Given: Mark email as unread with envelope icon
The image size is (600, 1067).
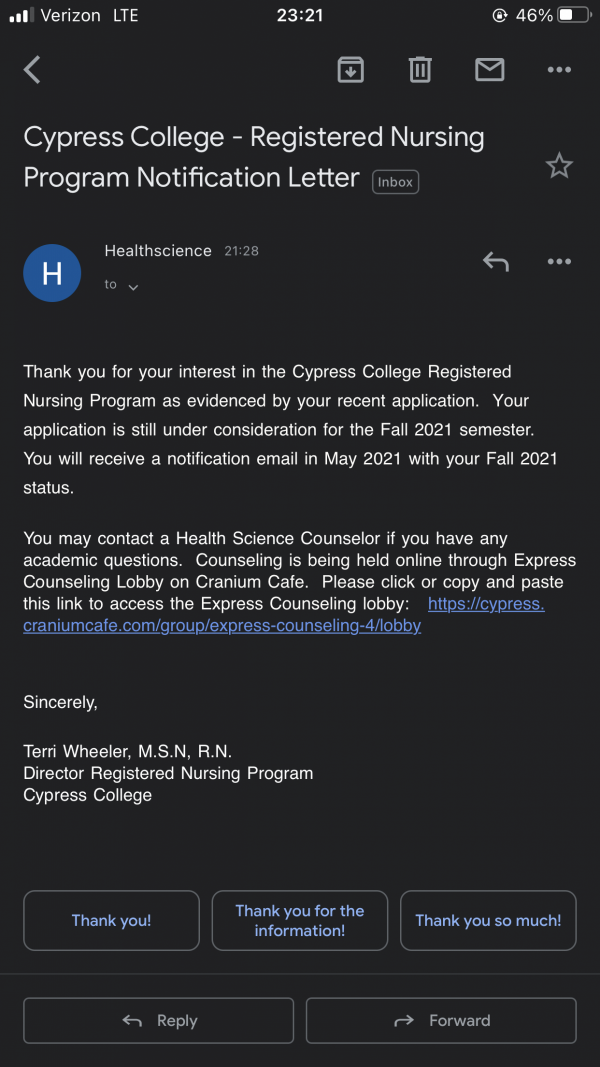Looking at the screenshot, I should click(489, 69).
